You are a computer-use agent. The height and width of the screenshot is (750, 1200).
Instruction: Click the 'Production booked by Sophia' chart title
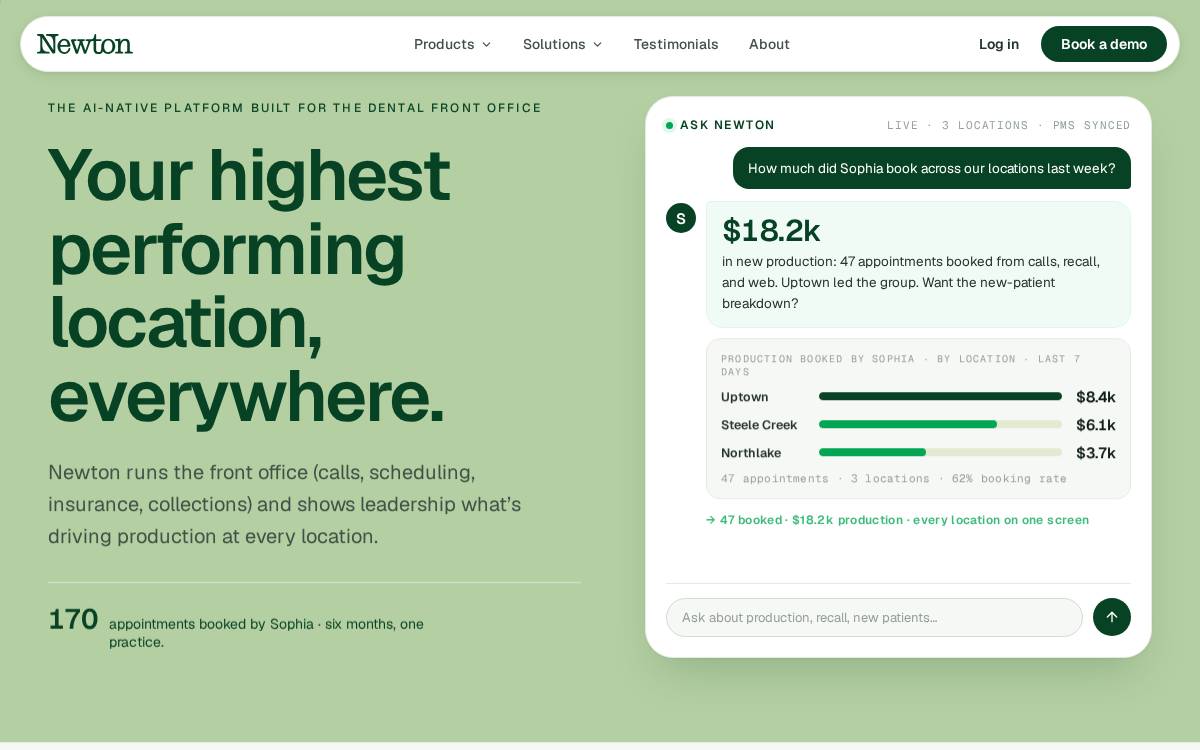[901, 365]
